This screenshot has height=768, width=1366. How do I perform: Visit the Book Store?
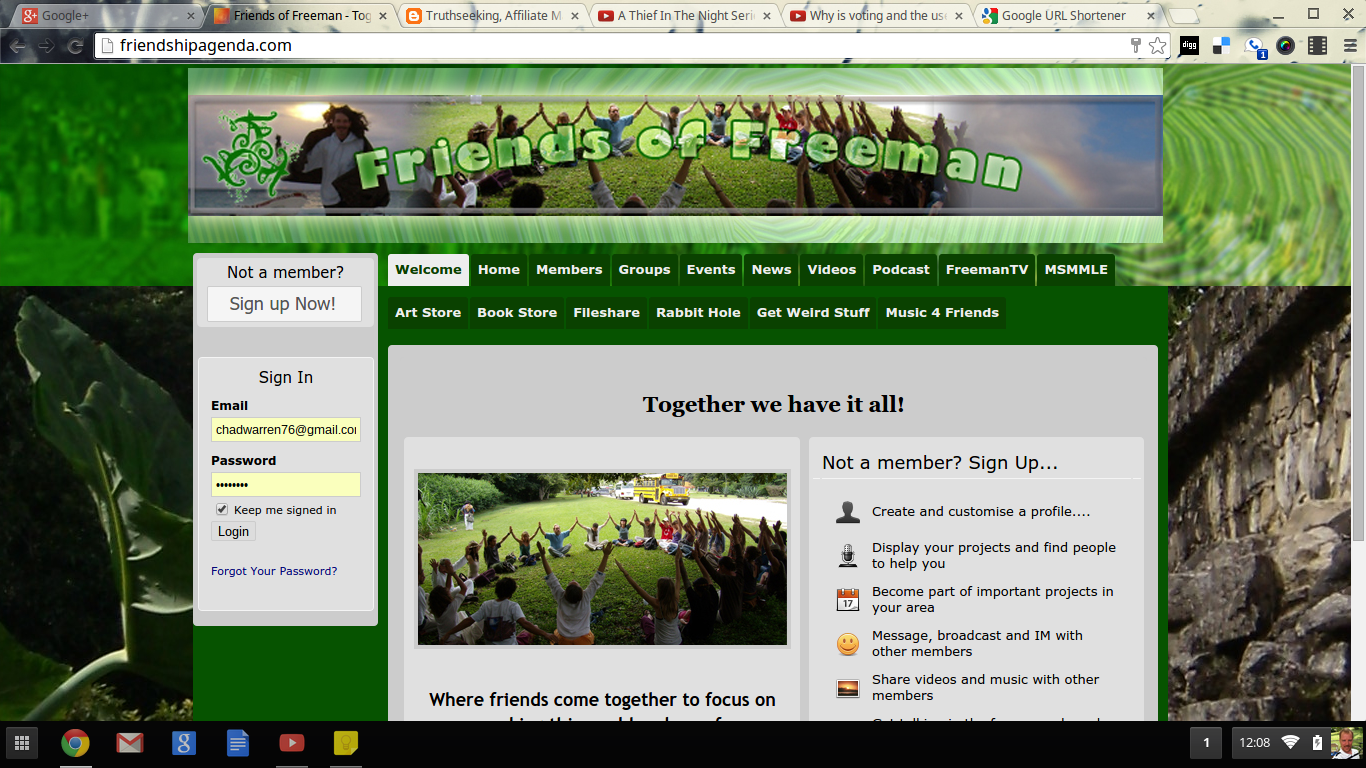click(517, 312)
